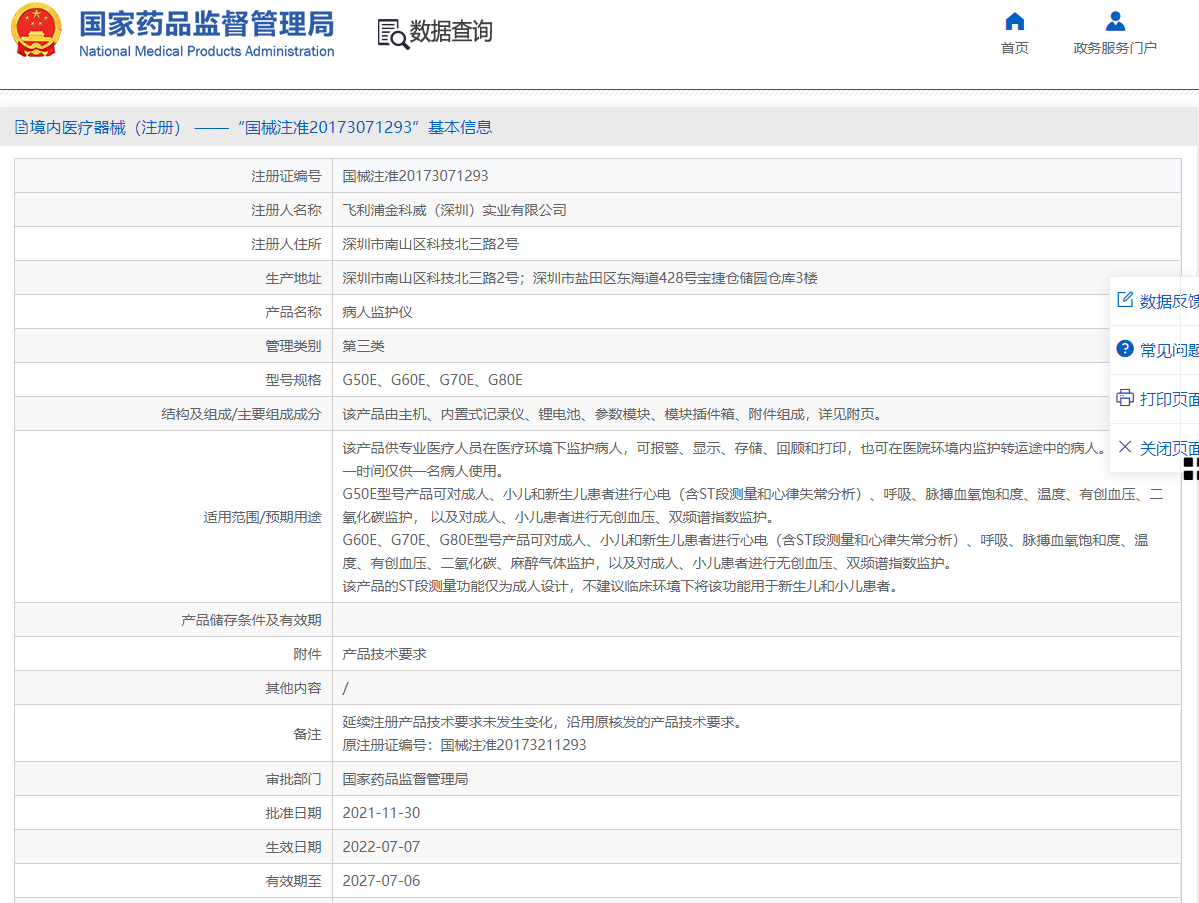Click the document icon before 境内医疗器械 heading
1199x903 pixels.
pyautogui.click(x=21, y=127)
